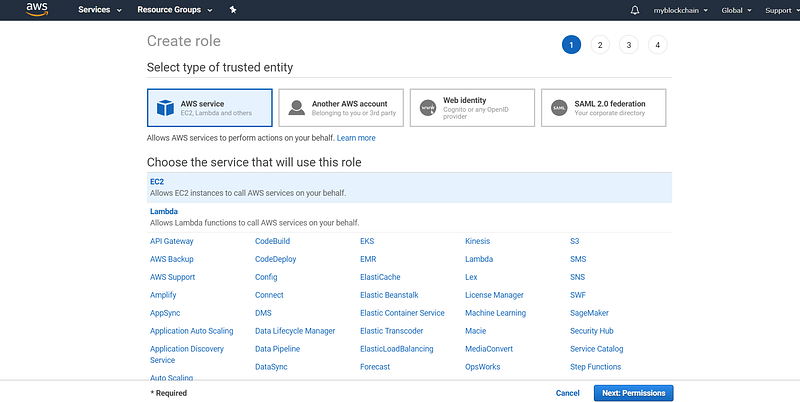Choose Application Auto Scaling service
Screen dimensions: 800x402
pyautogui.click(x=191, y=331)
